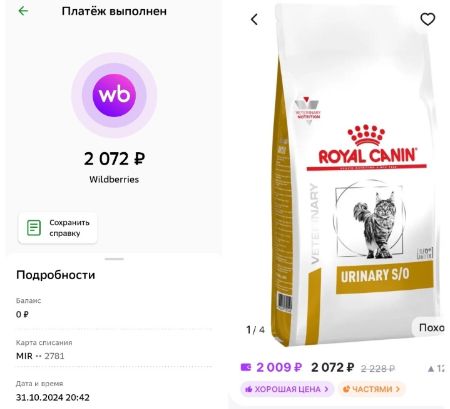This screenshot has height=409, width=450.
Task: Tap the purple Wildberries wb logo
Action: [114, 95]
